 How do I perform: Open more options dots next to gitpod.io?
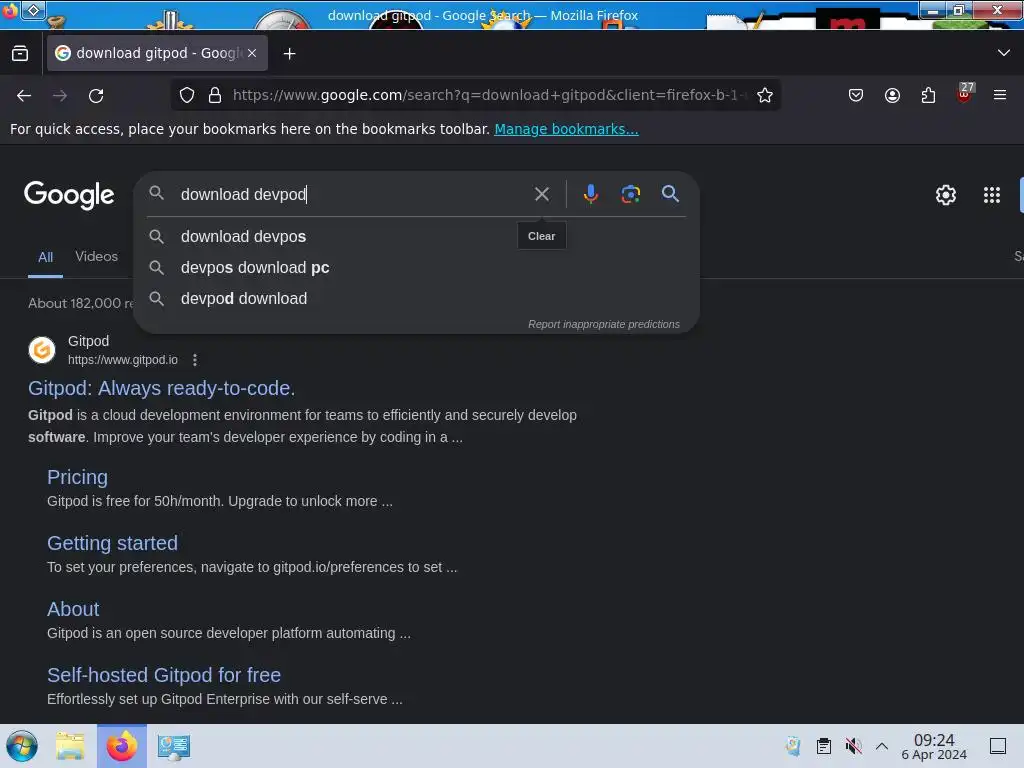point(195,360)
